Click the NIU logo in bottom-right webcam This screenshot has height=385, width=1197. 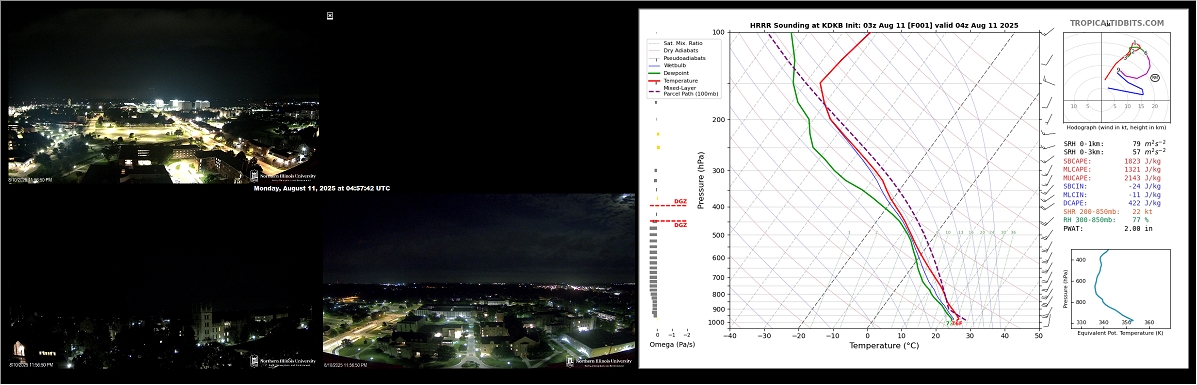(x=600, y=361)
